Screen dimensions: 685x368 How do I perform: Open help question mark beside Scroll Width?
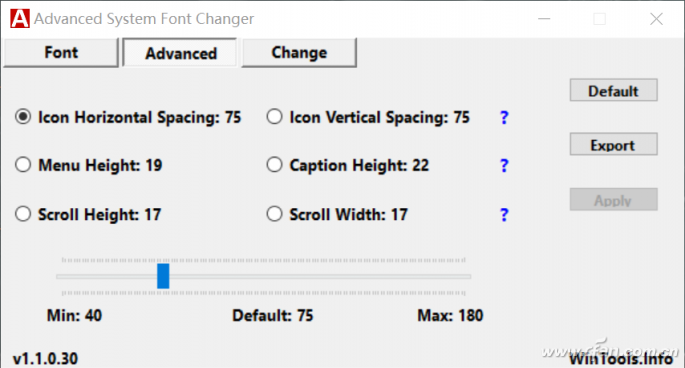[x=504, y=214]
